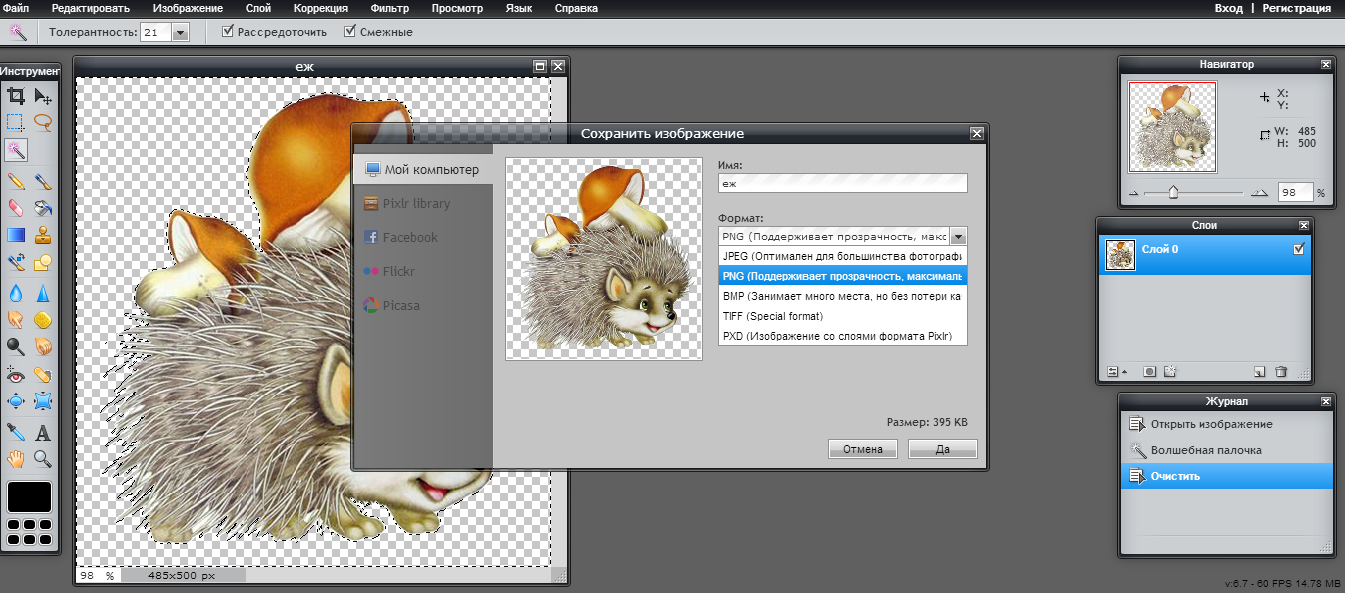
Task: Select the Color Replace tool
Action: point(16,262)
